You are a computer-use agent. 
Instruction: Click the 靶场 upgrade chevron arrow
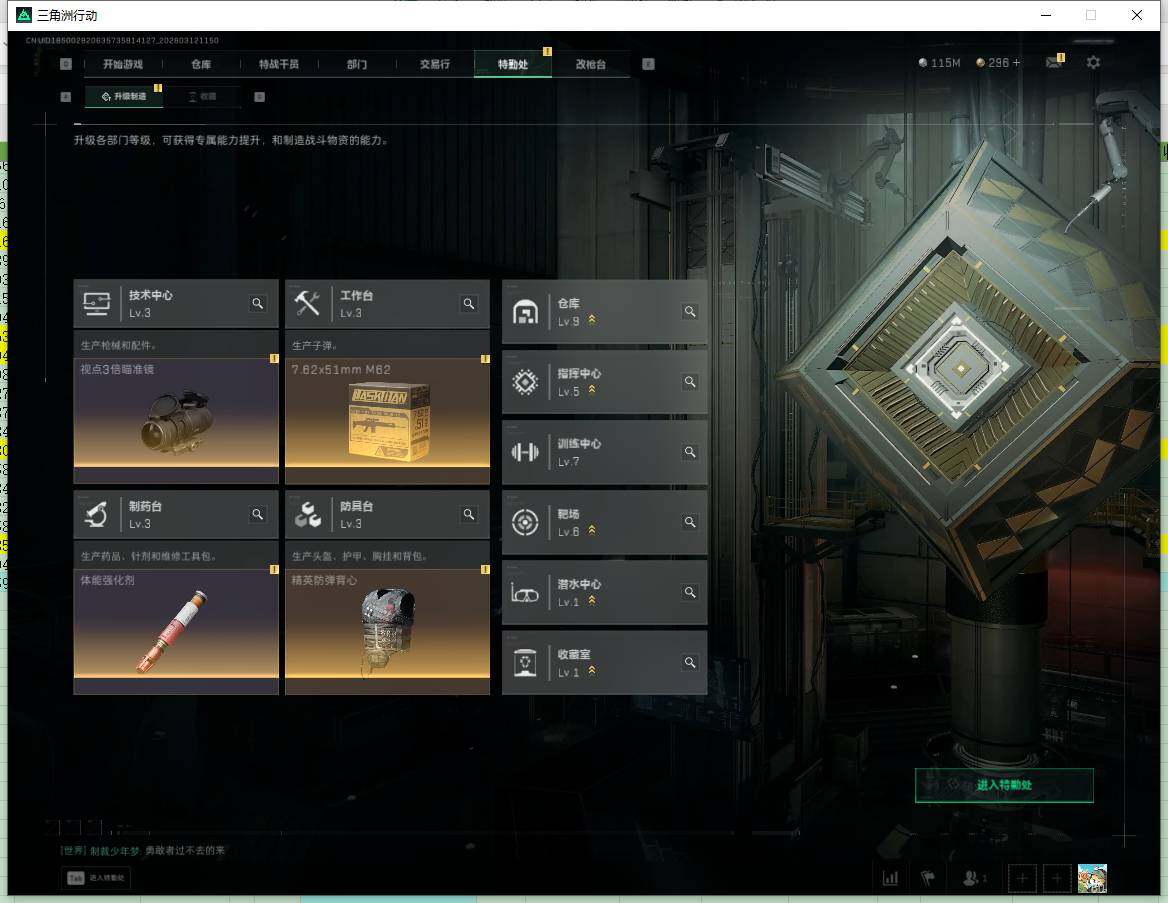tap(592, 530)
